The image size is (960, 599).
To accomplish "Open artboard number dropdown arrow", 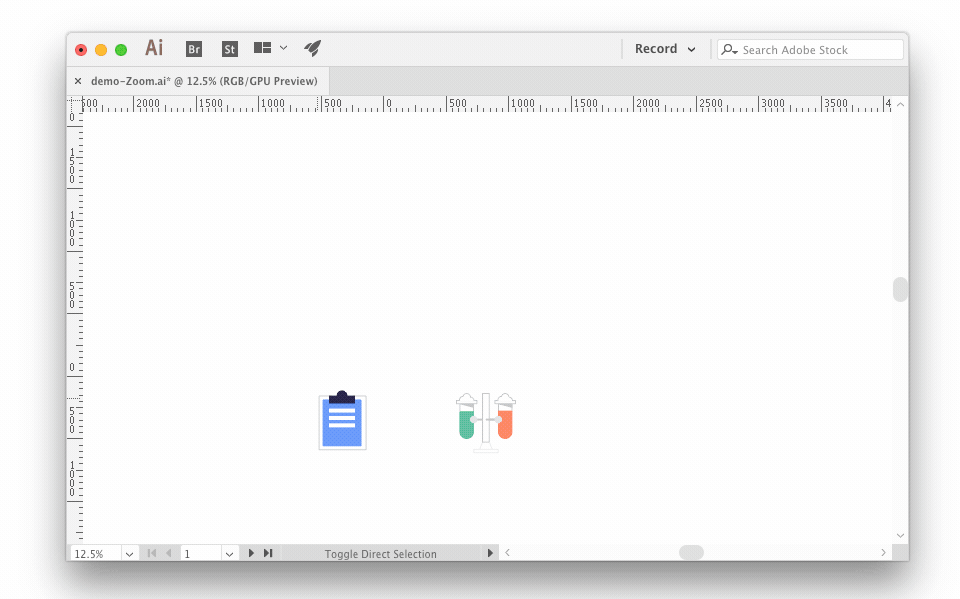I will (229, 553).
